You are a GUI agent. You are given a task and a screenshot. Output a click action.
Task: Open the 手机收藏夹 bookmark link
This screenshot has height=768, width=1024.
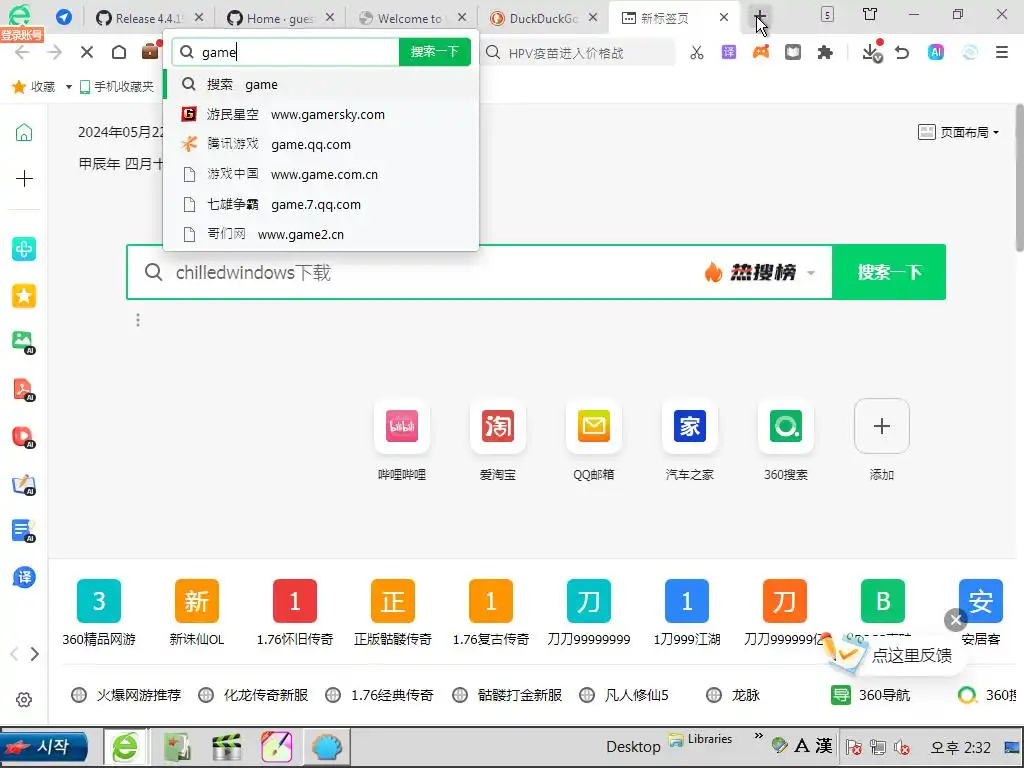tap(117, 86)
